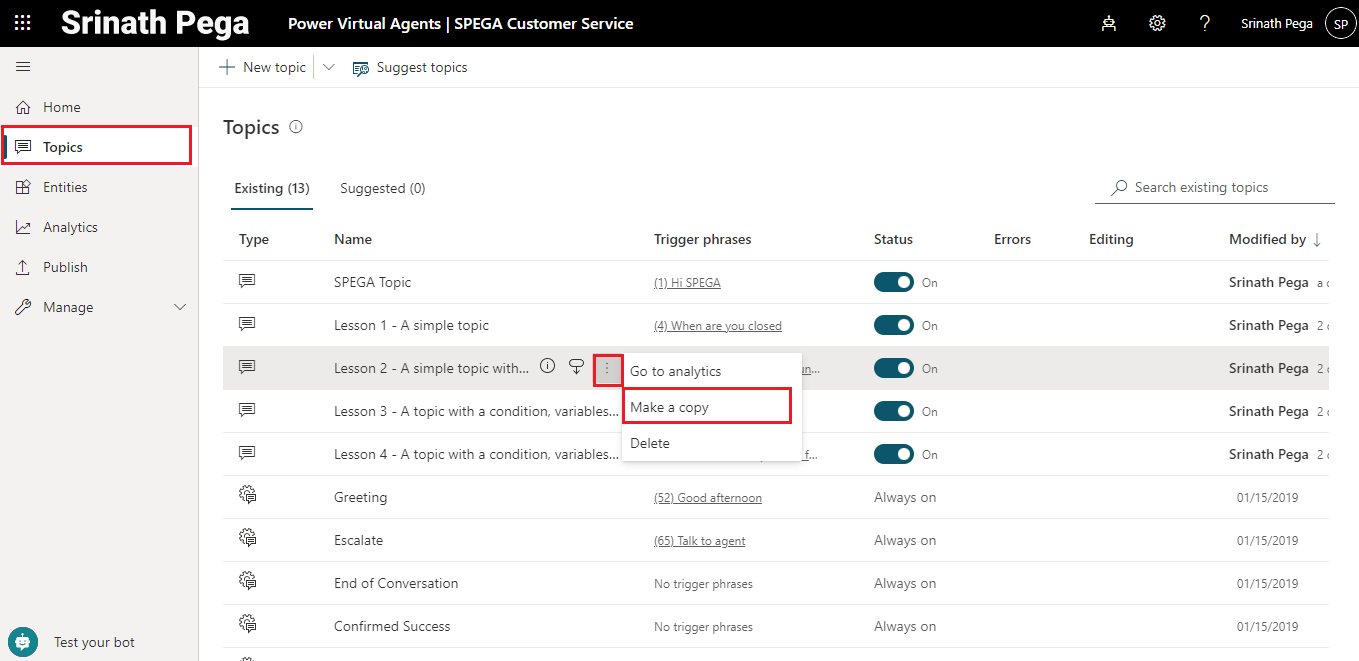Open the New topic dropdown arrow
This screenshot has width=1359, height=661.
(329, 67)
